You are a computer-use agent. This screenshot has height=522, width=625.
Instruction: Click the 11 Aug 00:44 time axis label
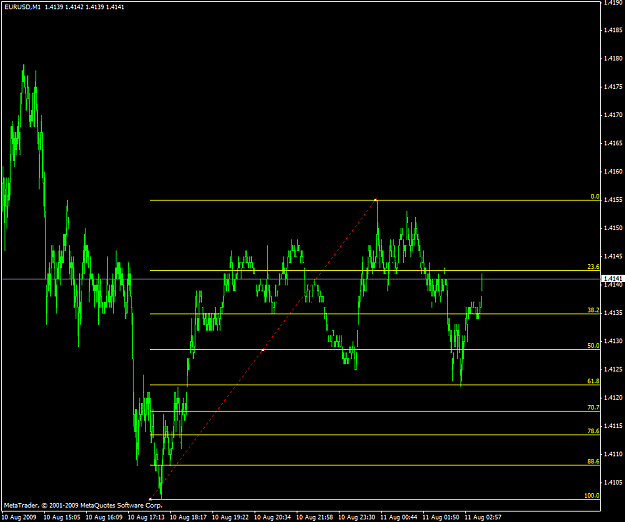point(399,517)
